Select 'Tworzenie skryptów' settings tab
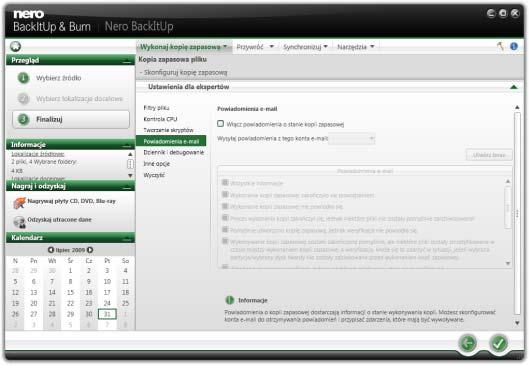 [168, 130]
